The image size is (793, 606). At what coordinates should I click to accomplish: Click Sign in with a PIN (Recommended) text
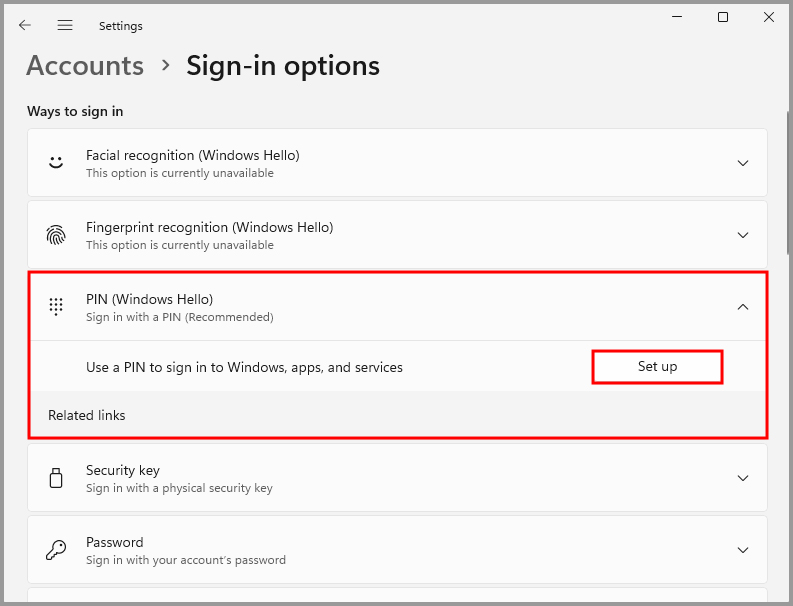(180, 317)
